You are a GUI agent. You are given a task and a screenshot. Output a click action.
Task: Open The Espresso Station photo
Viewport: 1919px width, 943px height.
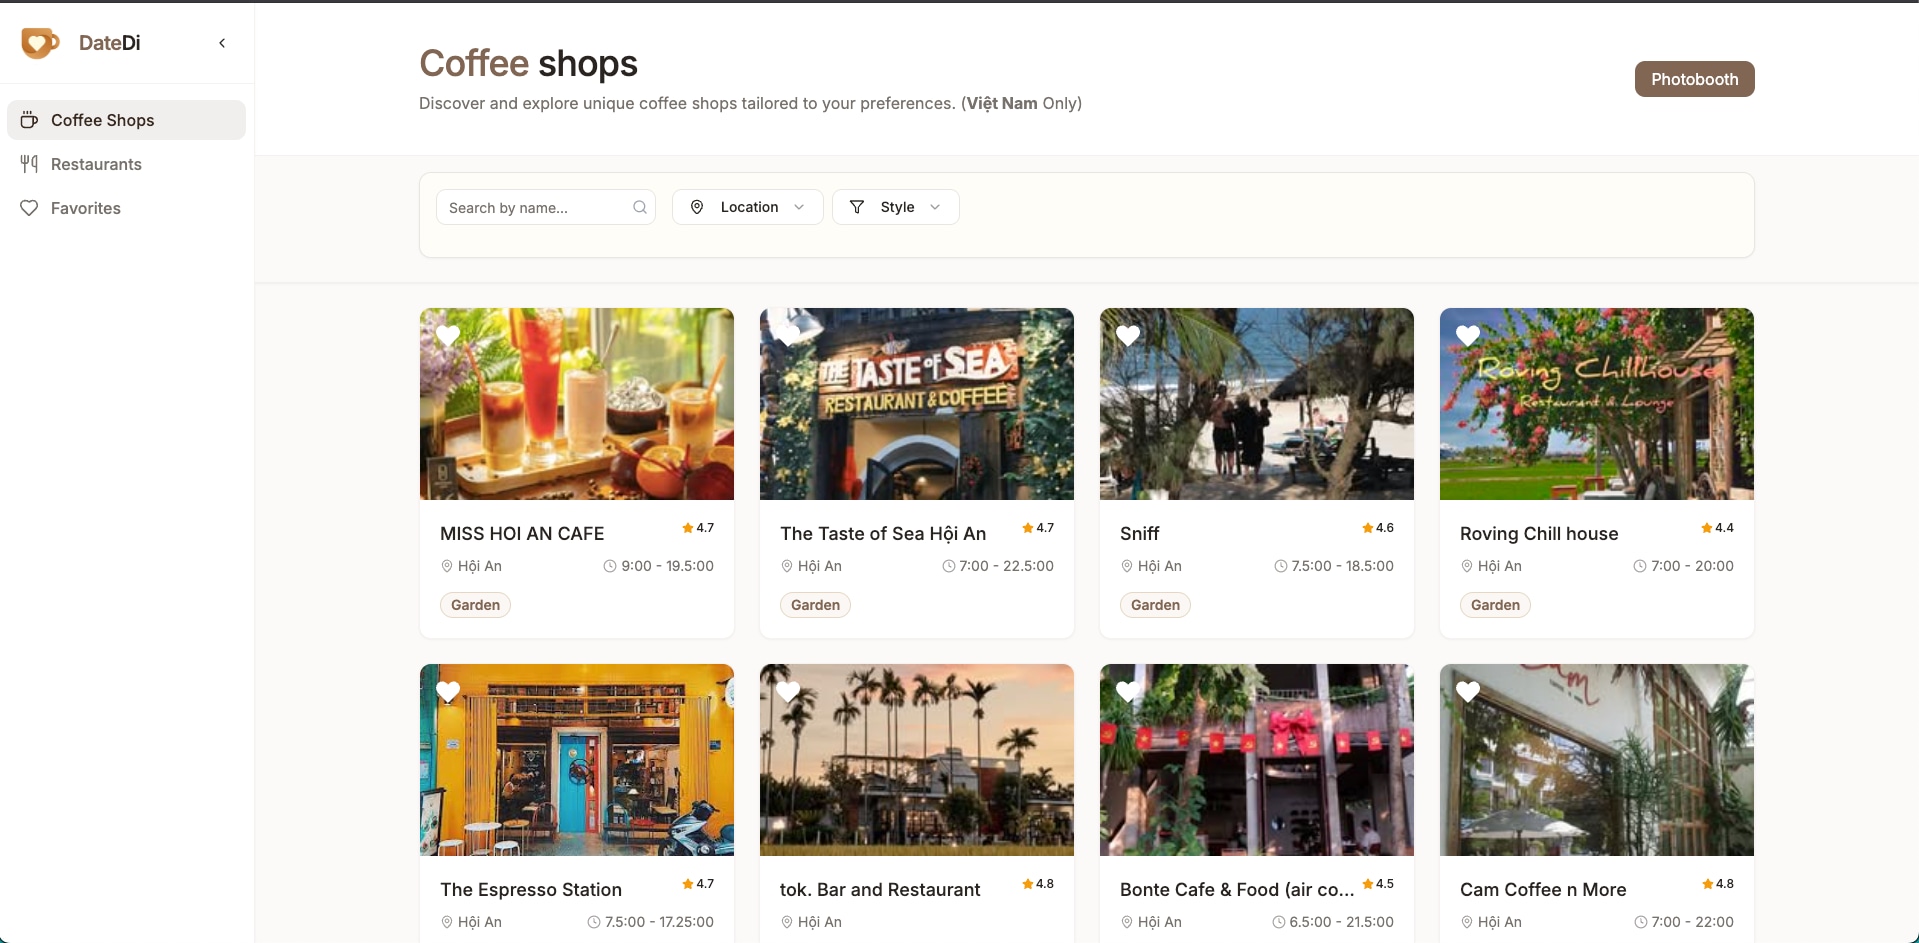click(x=577, y=760)
